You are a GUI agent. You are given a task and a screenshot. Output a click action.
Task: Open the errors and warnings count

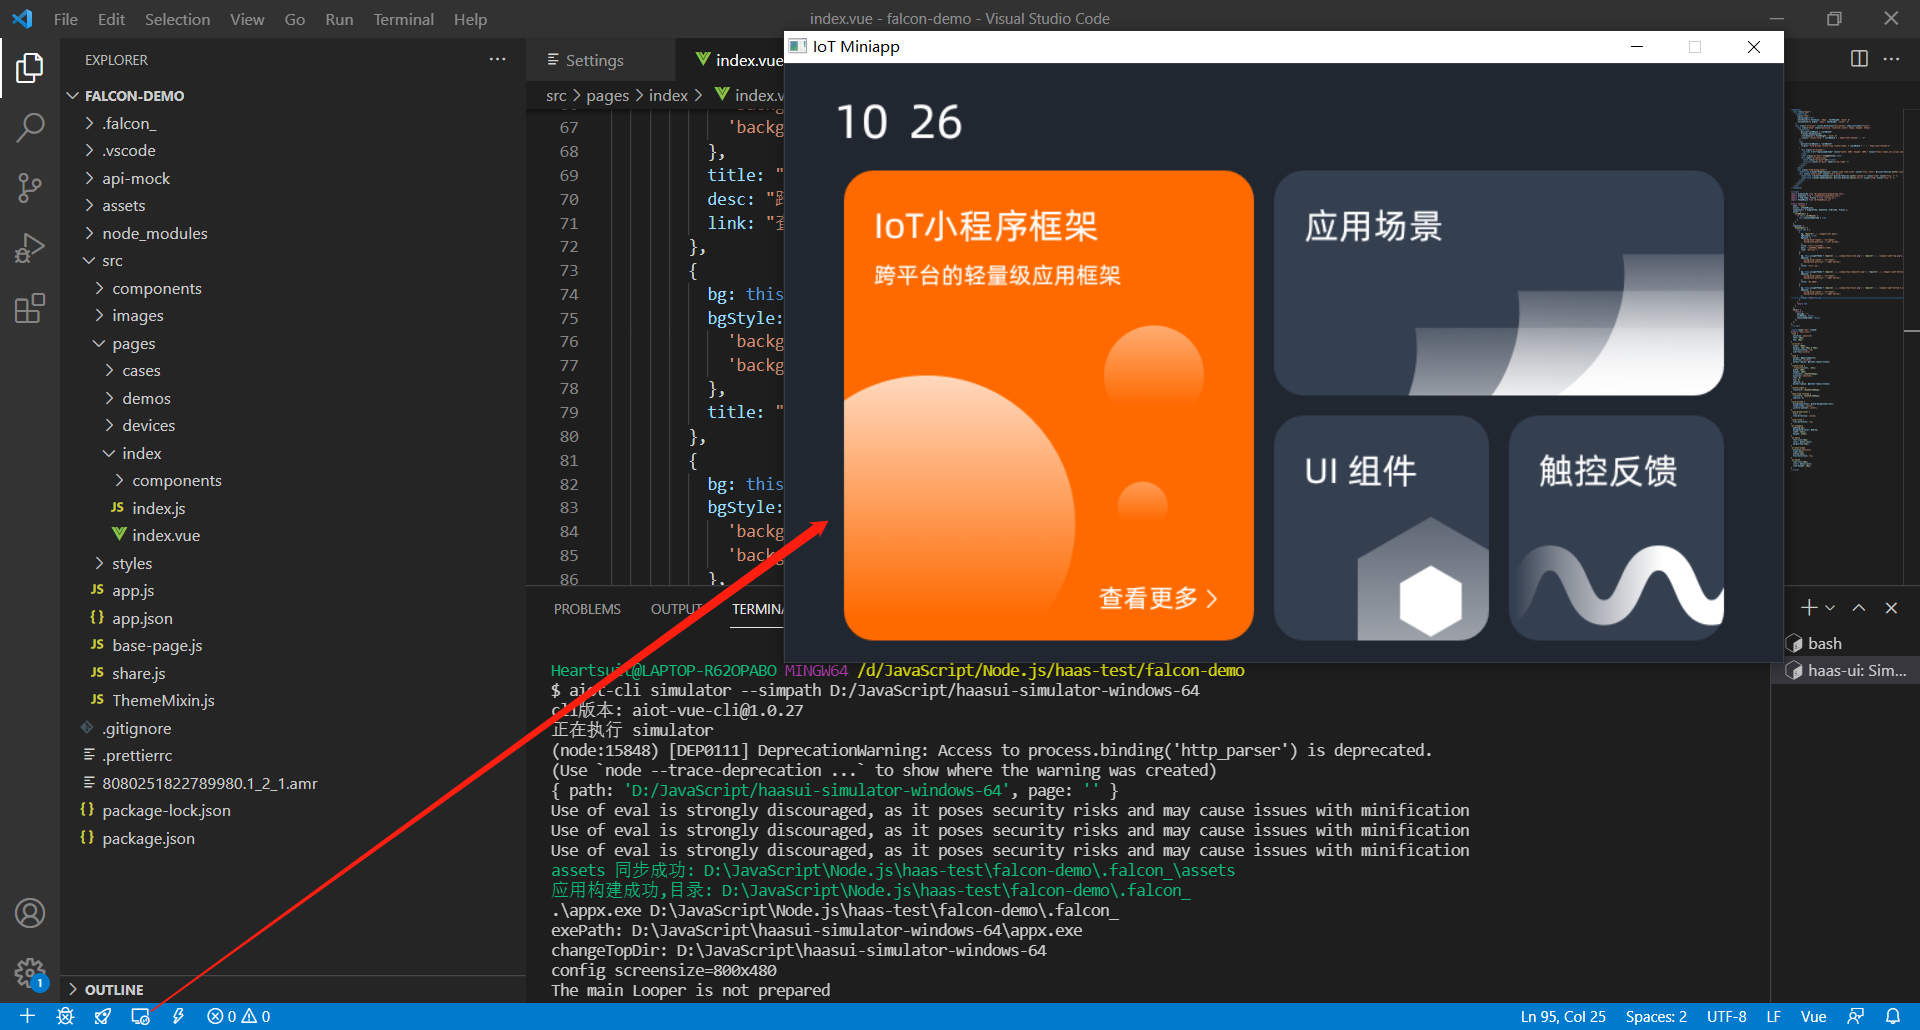coord(238,1016)
